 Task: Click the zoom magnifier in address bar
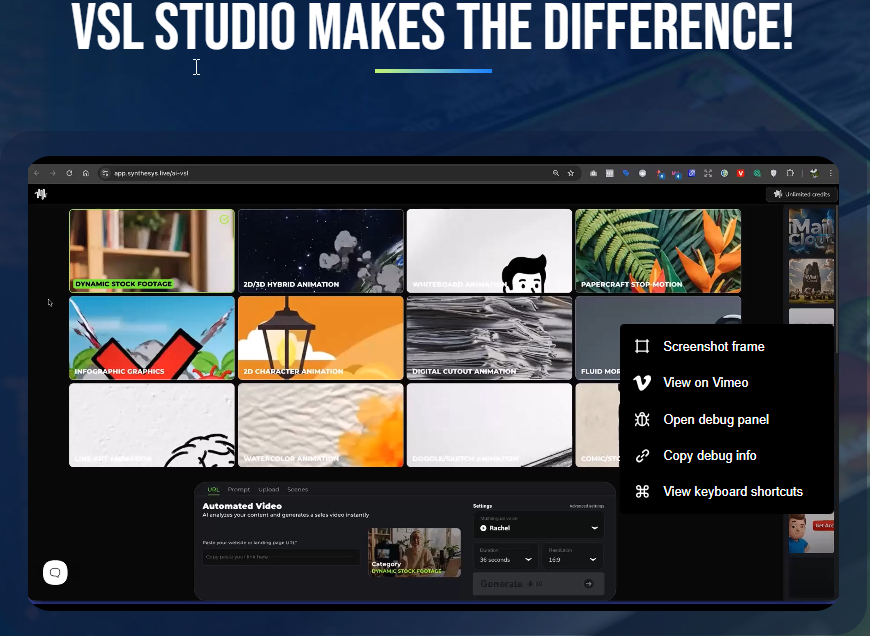point(555,173)
